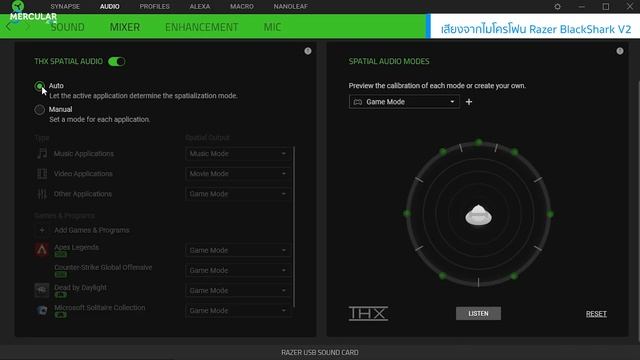Select the left side speaker dot
Screen dimensions: 640x360
(407, 213)
